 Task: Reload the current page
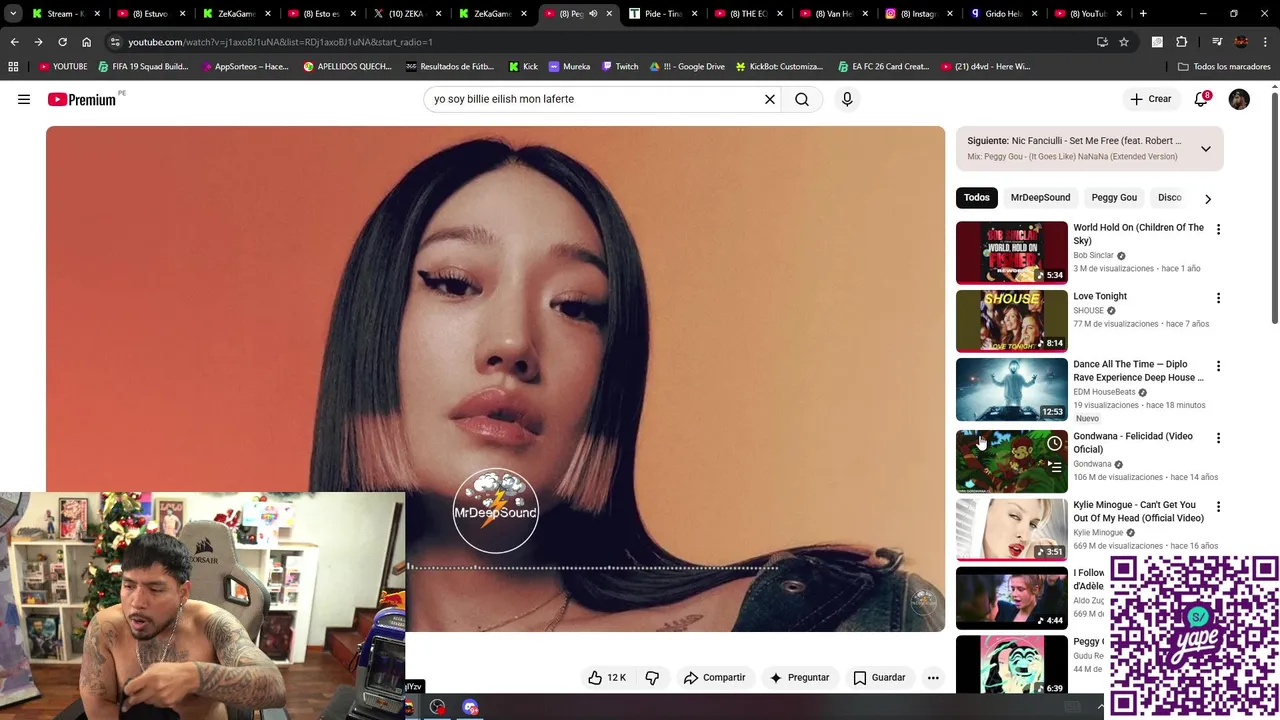[x=62, y=42]
